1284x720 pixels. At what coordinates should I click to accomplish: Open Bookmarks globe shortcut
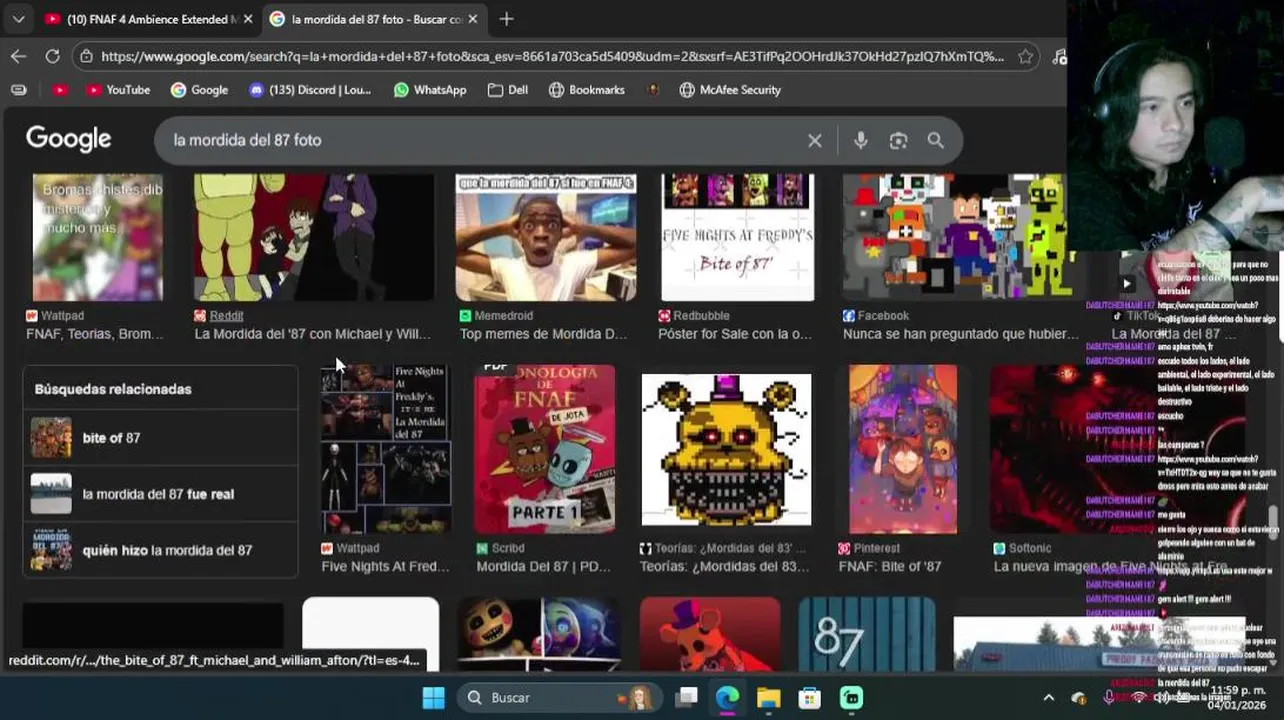coord(586,90)
